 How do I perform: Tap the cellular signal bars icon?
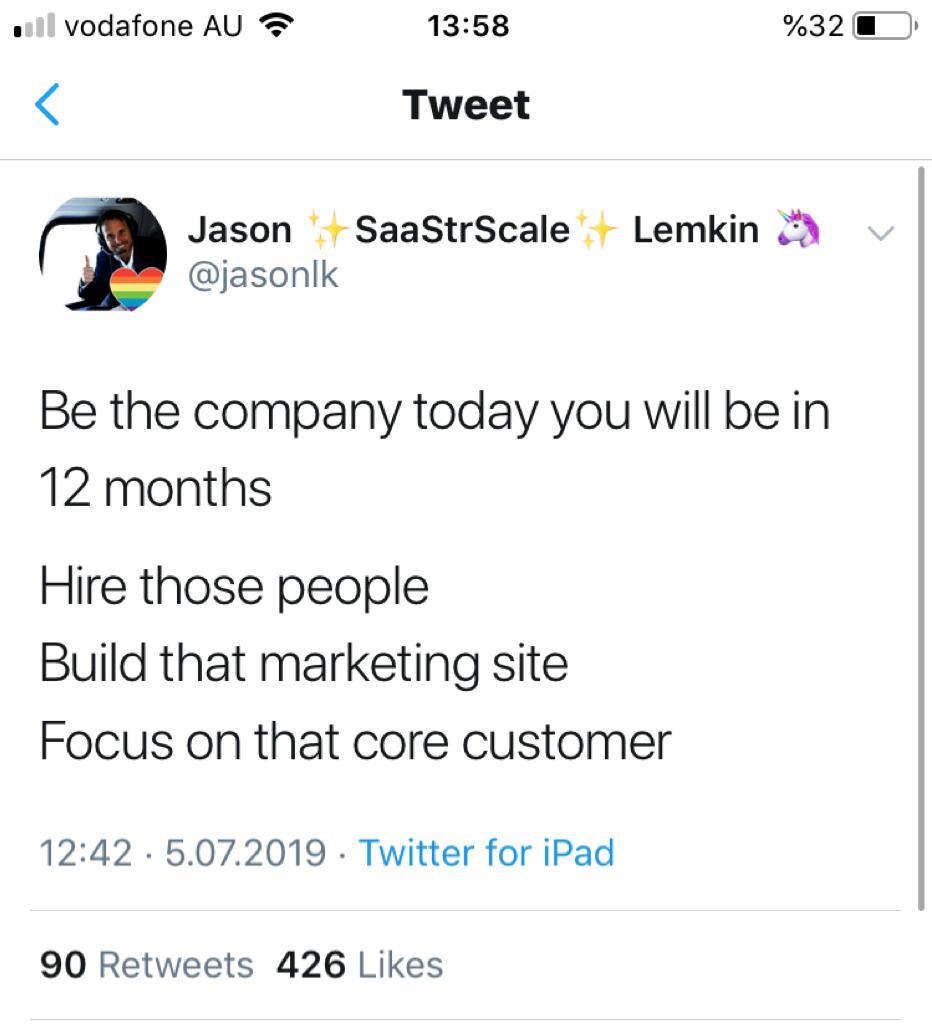pos(33,28)
